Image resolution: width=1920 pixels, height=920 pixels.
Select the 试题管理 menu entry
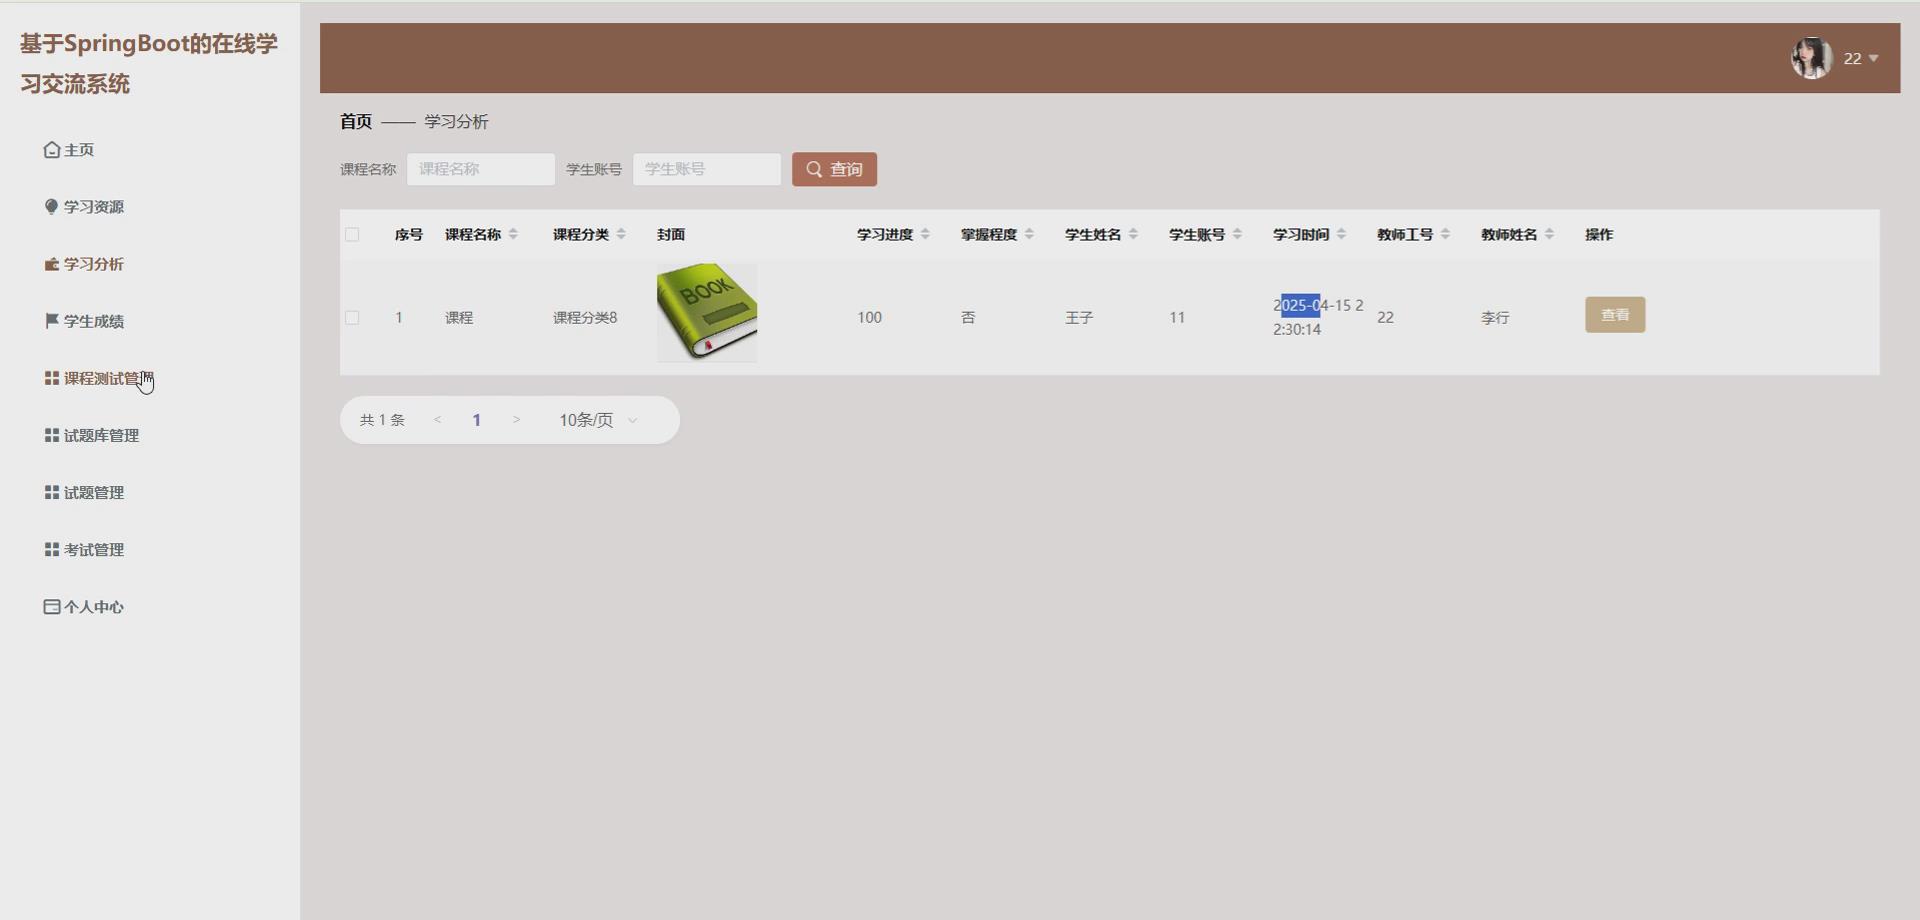pyautogui.click(x=94, y=492)
